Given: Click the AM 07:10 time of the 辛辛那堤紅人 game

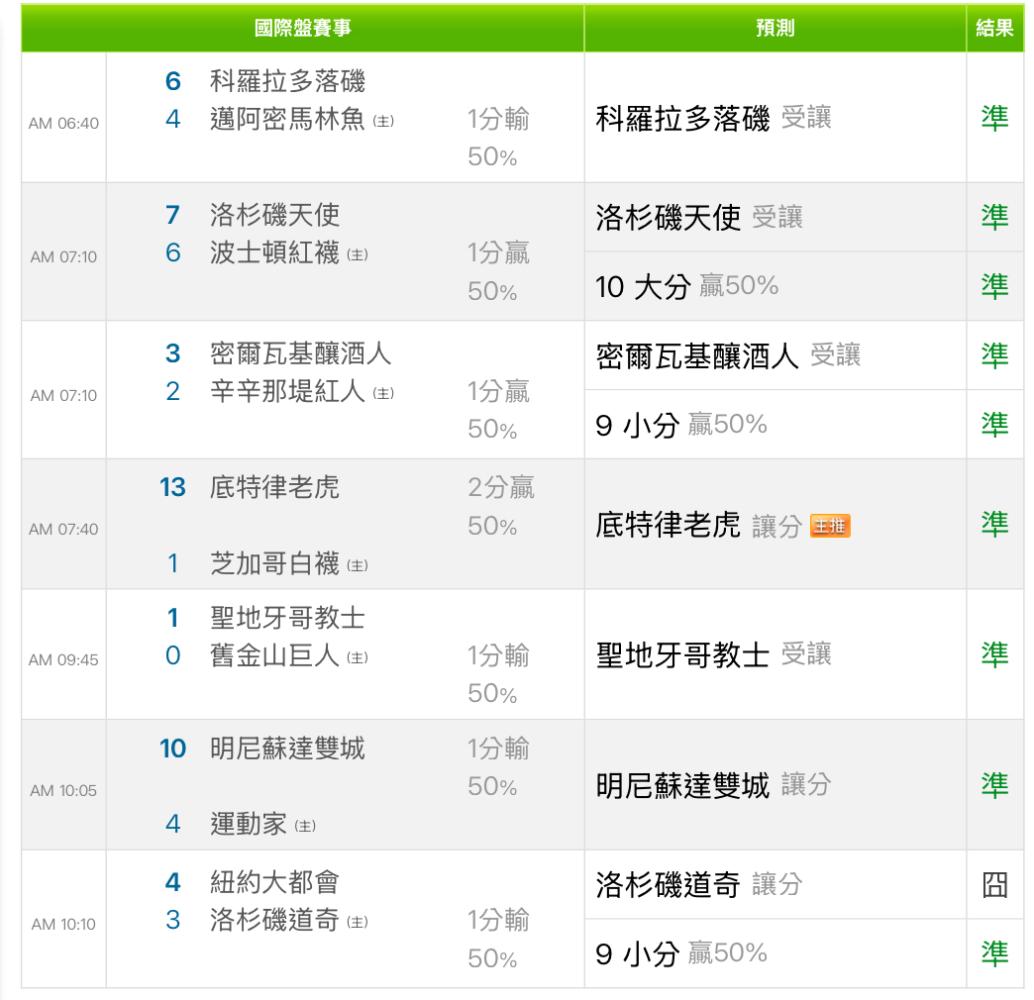Looking at the screenshot, I should point(63,395).
